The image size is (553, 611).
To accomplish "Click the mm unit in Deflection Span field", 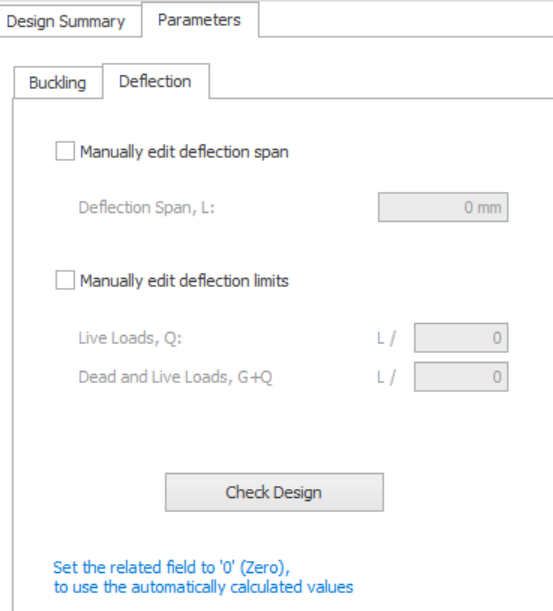I will pos(489,208).
